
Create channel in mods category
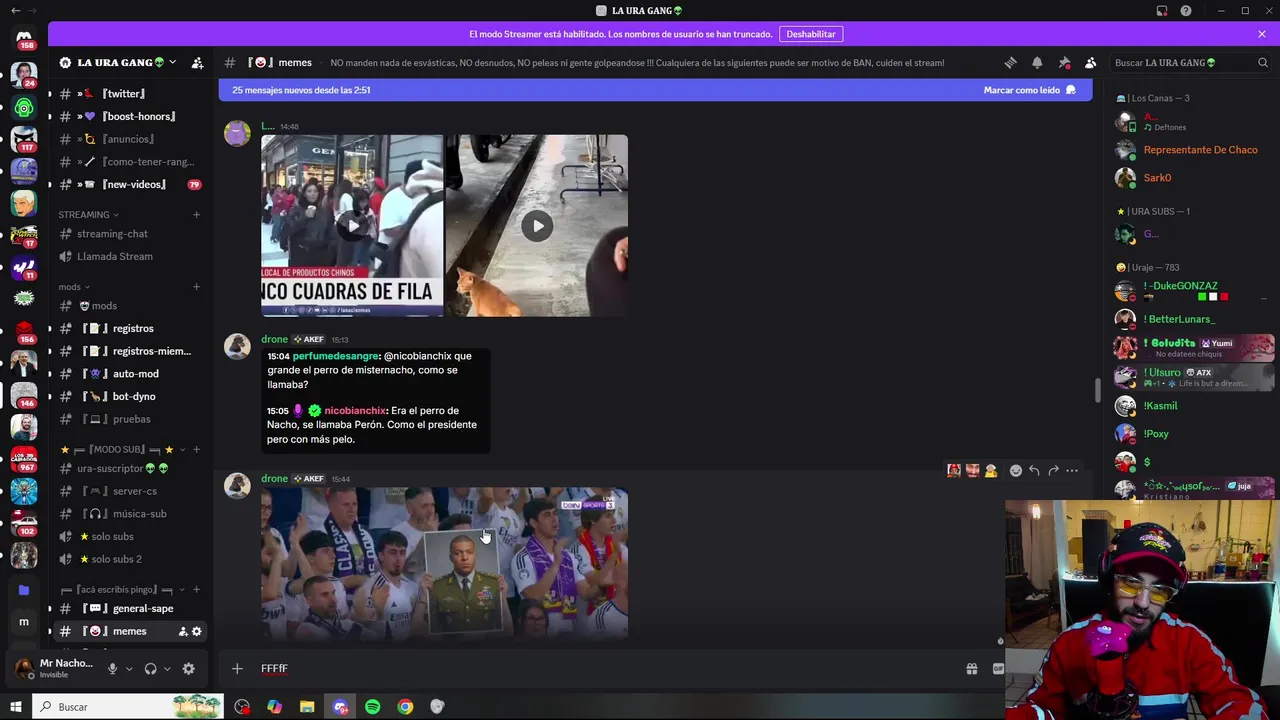[x=196, y=287]
